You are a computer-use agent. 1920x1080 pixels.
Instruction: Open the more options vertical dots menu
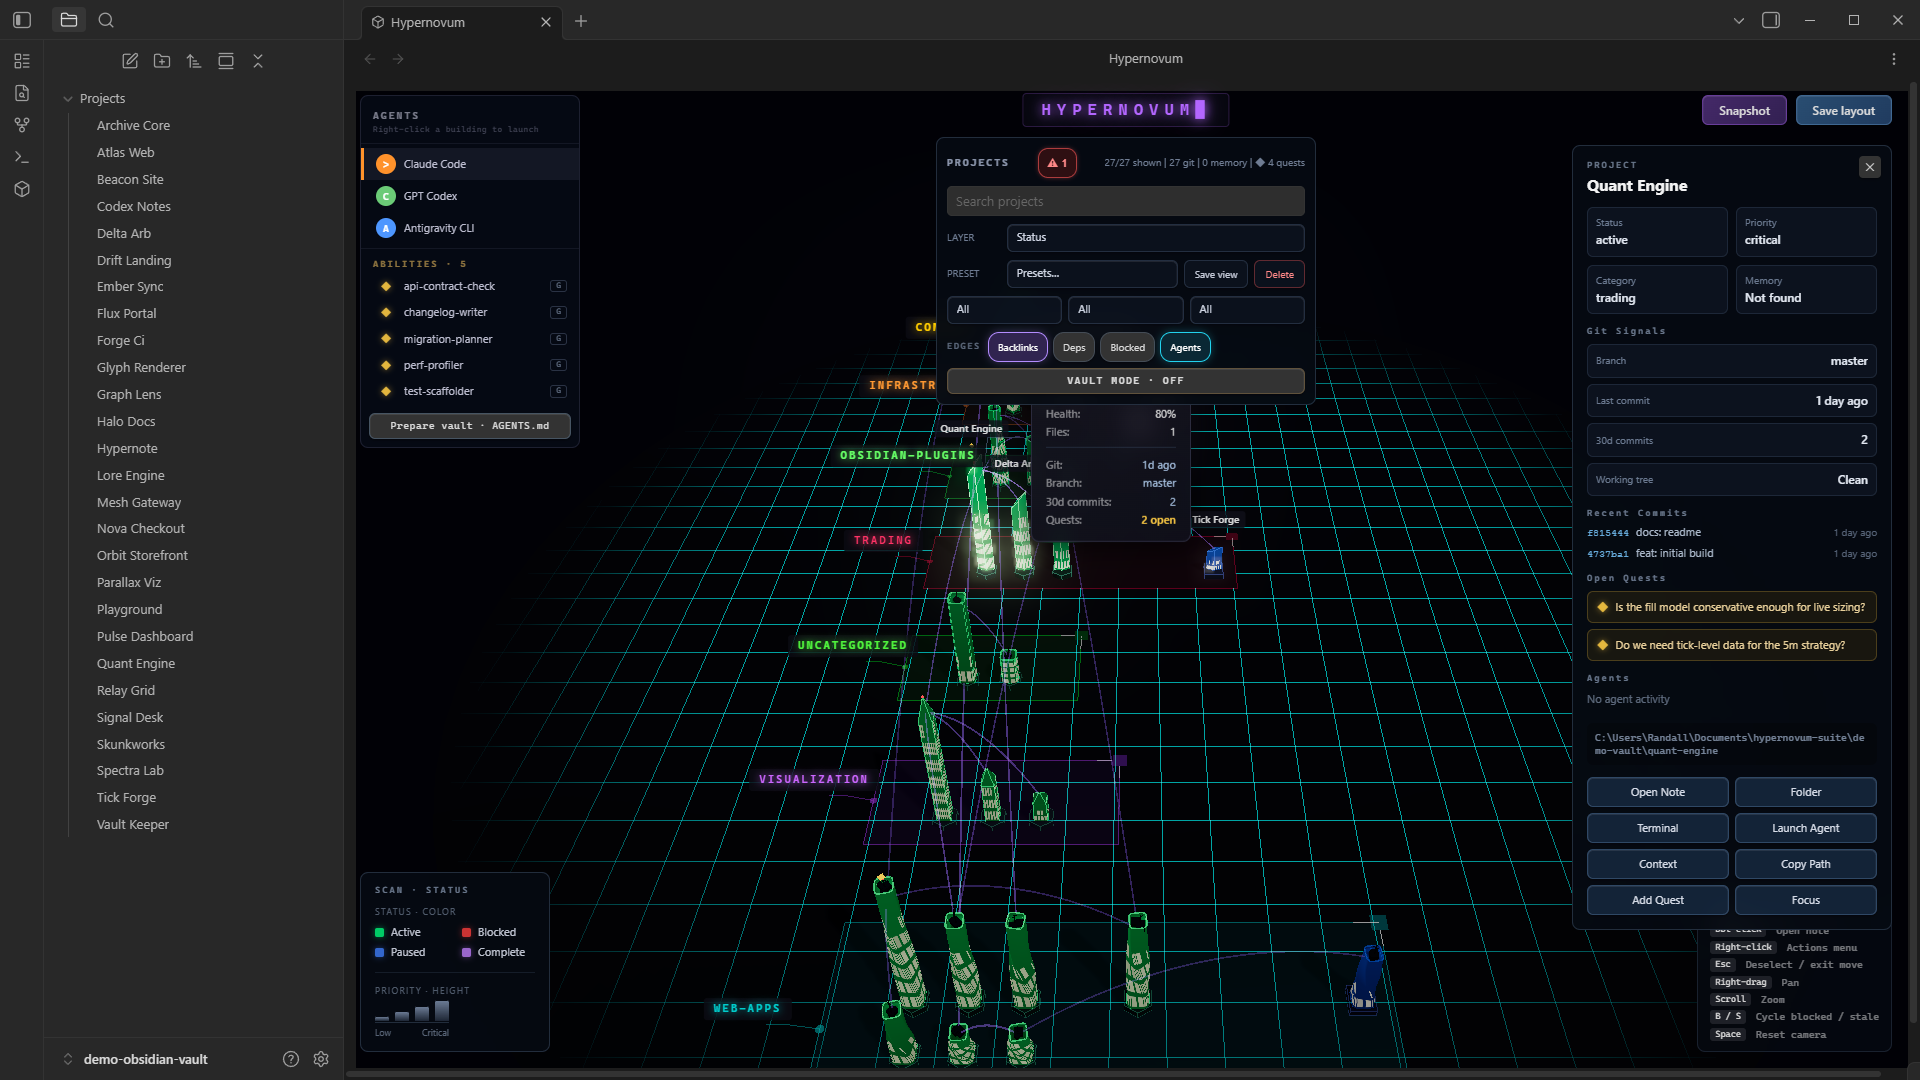[1894, 59]
